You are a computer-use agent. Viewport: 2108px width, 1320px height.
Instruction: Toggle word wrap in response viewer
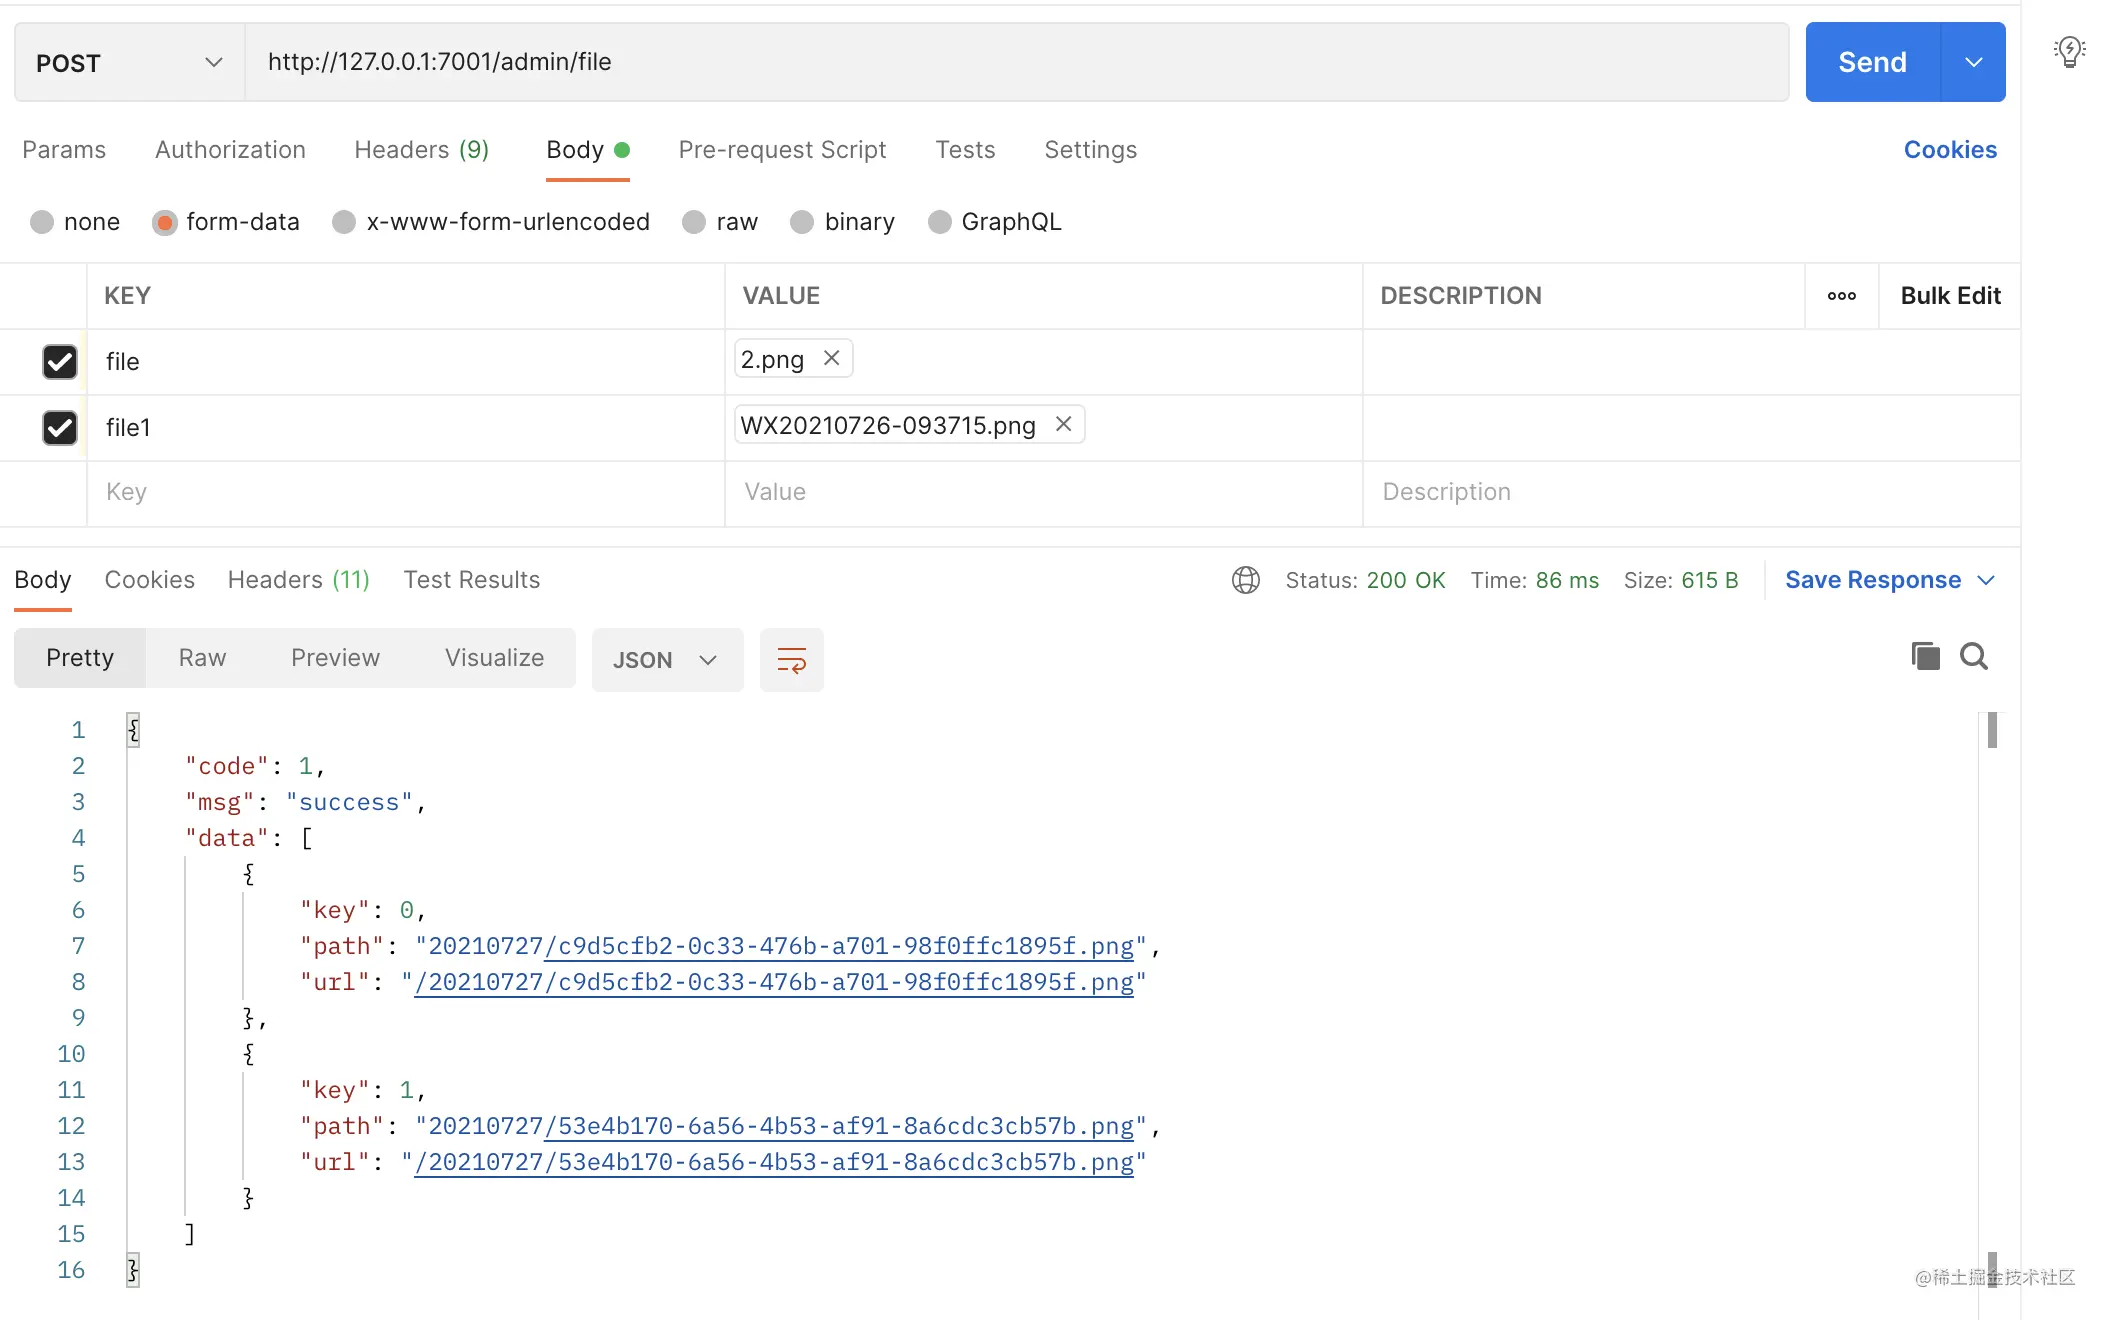click(x=791, y=660)
